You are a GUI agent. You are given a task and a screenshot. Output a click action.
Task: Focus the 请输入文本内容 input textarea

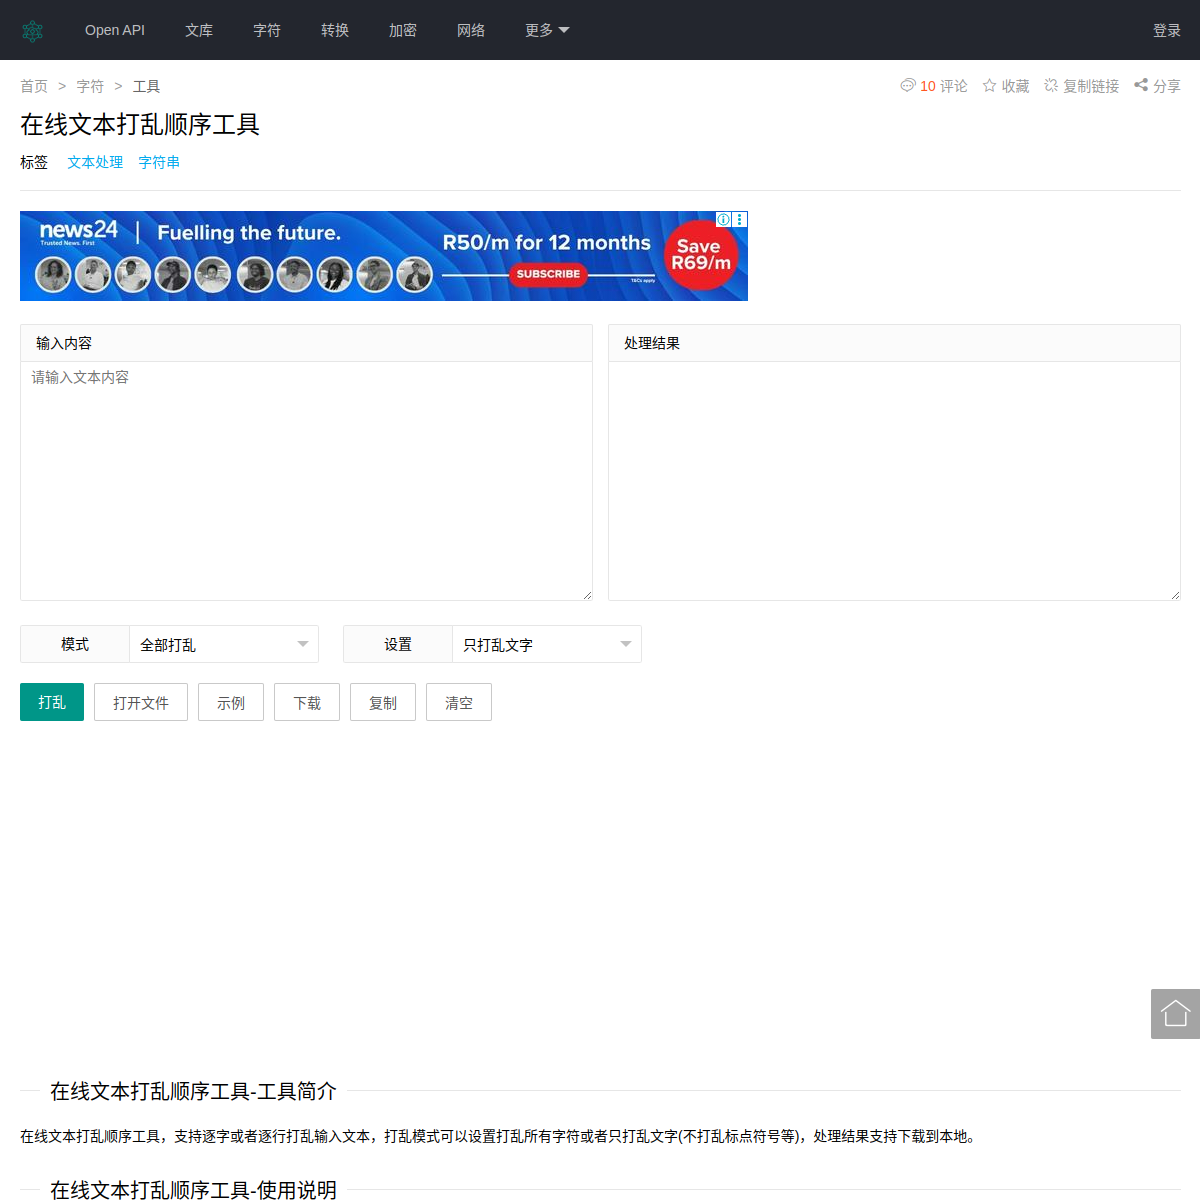pos(306,481)
